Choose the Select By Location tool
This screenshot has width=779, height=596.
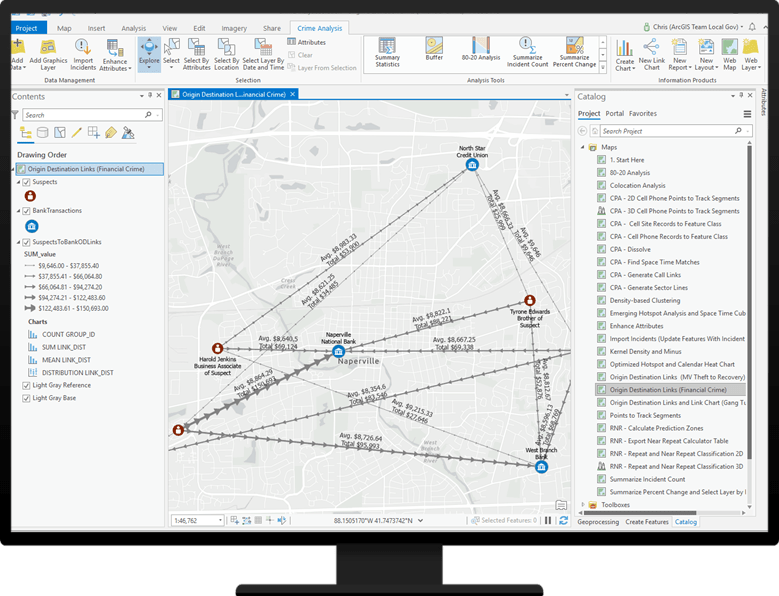[x=227, y=55]
